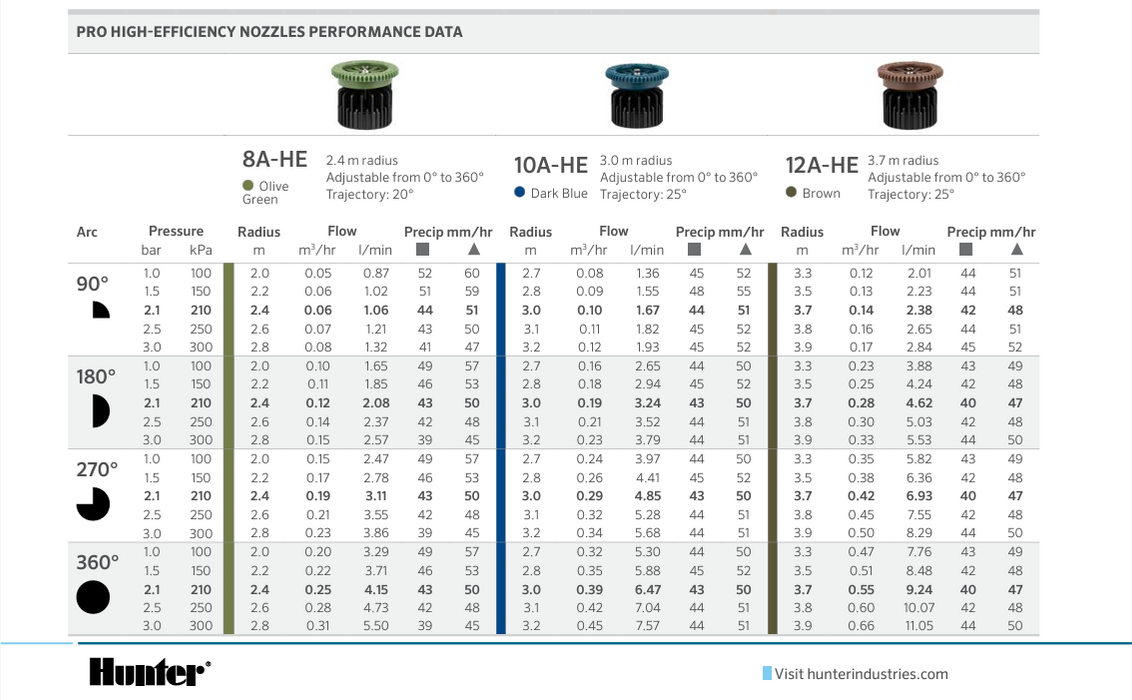
Task: Click the Arc column header
Action: point(87,232)
